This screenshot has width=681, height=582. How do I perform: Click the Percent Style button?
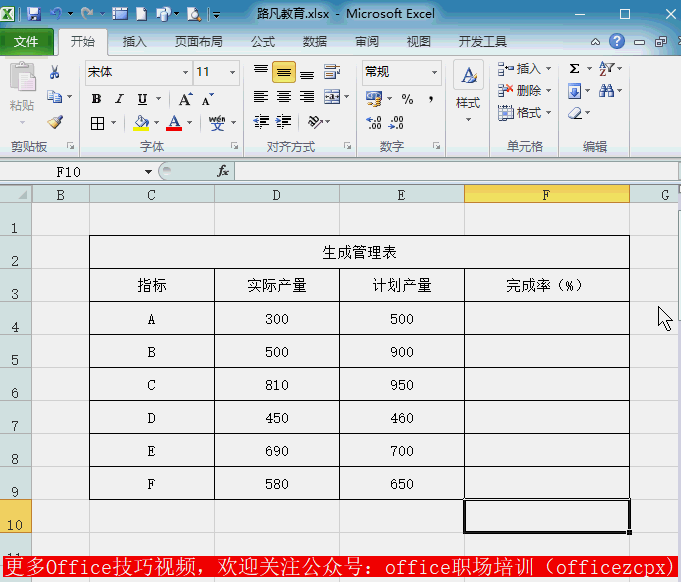click(407, 99)
